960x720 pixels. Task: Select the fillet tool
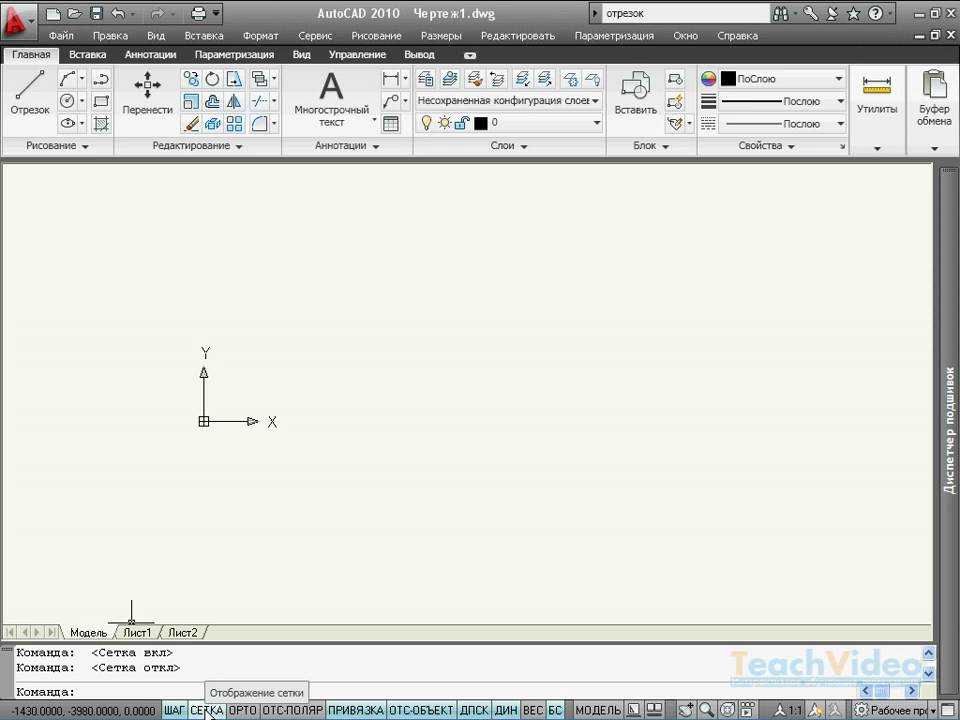[260, 124]
